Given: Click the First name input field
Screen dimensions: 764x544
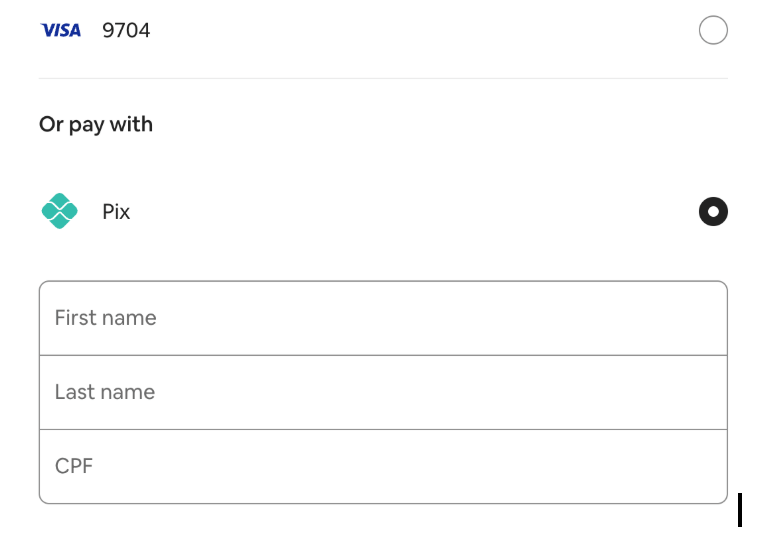Looking at the screenshot, I should pos(383,318).
